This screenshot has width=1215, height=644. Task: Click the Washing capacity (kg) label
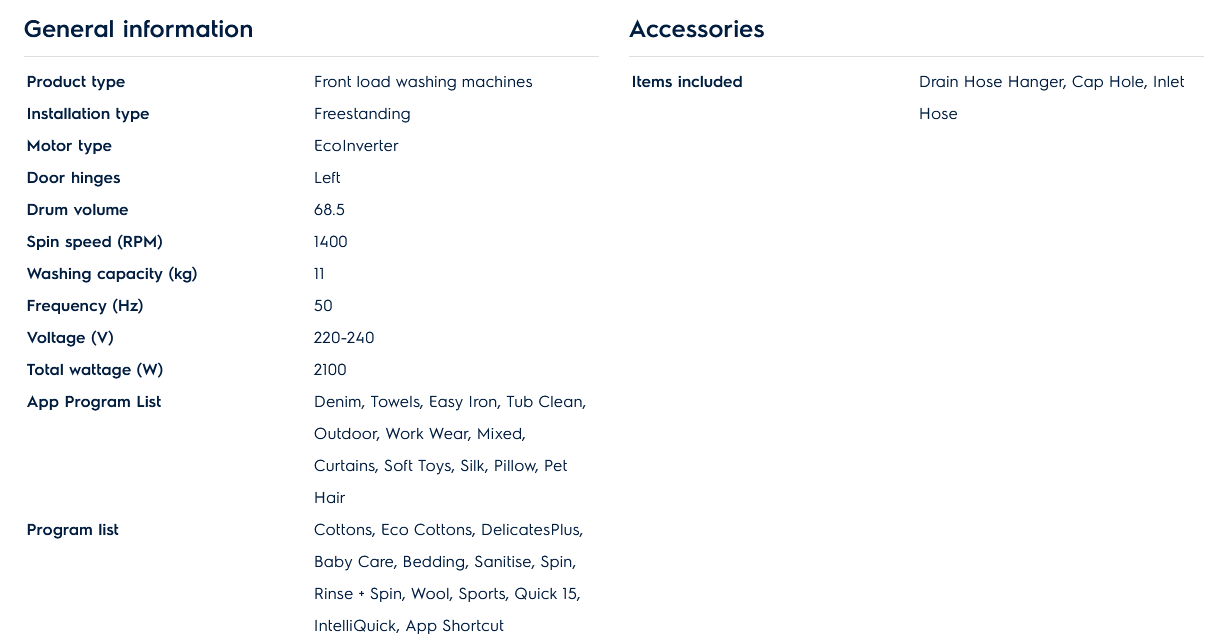112,274
